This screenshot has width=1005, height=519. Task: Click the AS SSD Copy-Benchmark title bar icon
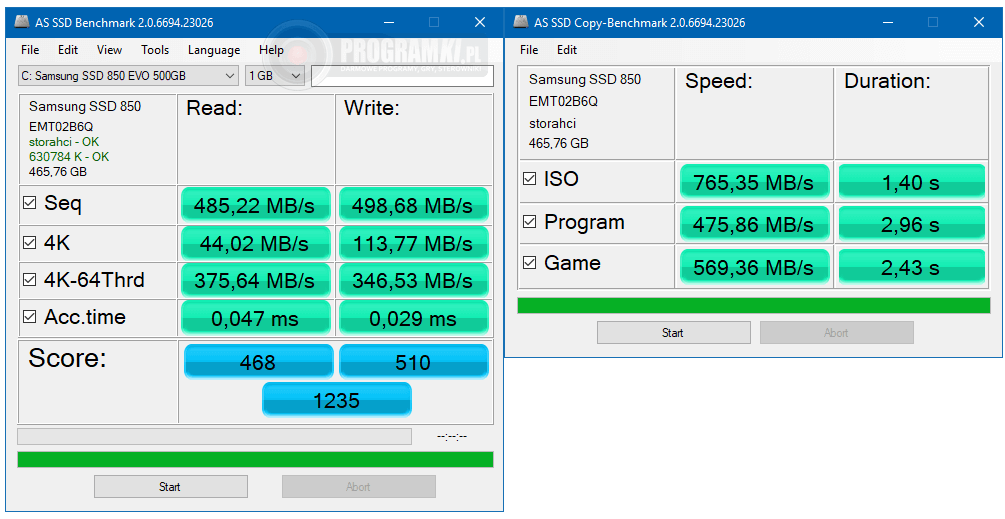(x=520, y=22)
